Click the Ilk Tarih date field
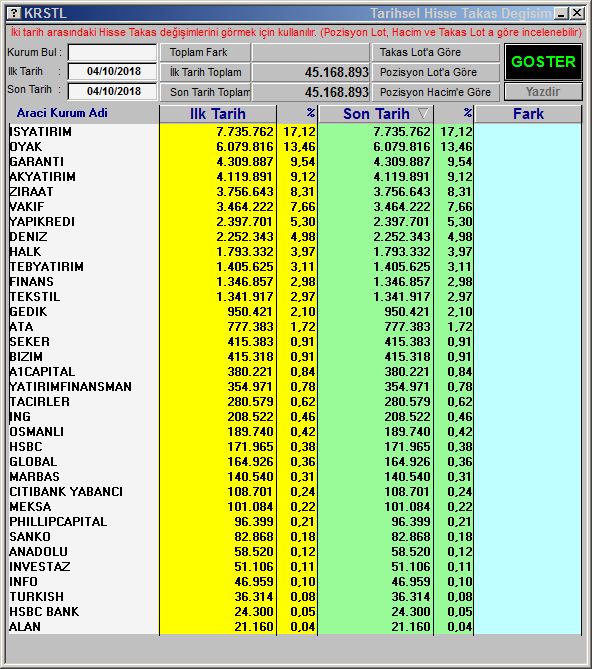Image resolution: width=592 pixels, height=669 pixels. (x=113, y=71)
